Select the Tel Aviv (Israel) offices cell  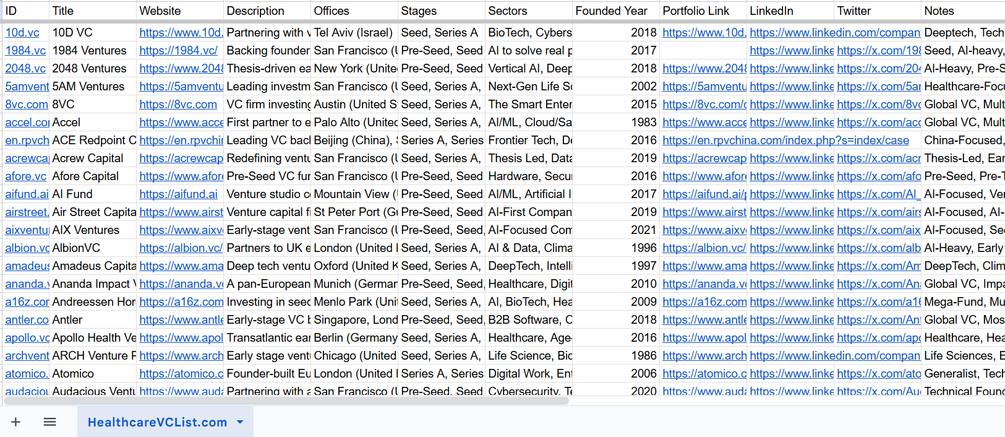(354, 33)
